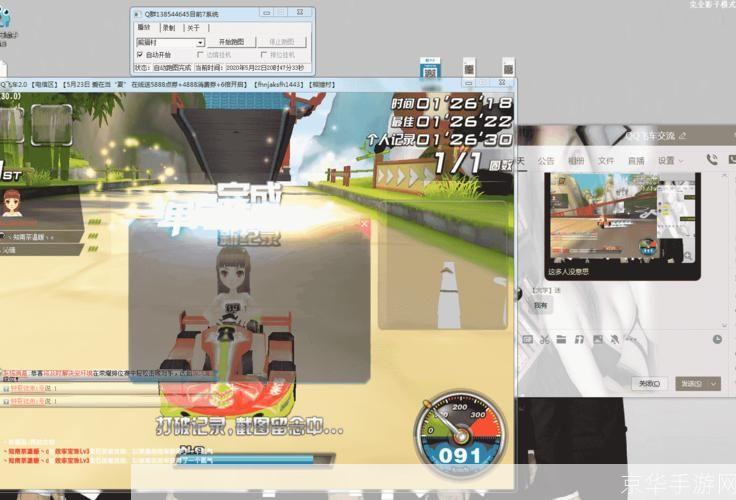Viewport: 736px width, 500px height.
Task: Click the 开始跑图 button
Action: (x=232, y=42)
